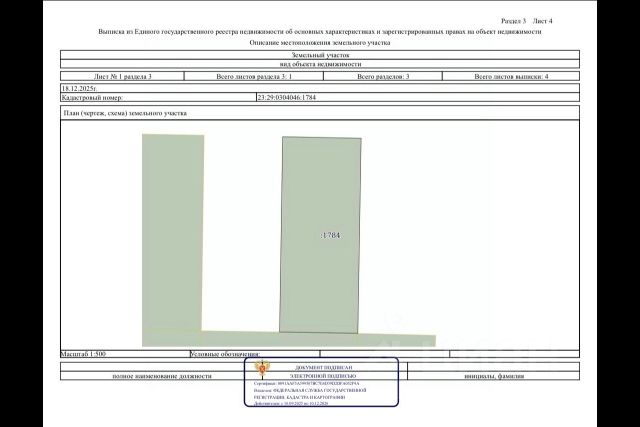Click the cell "Лист № 1 раздела 3"

pos(122,76)
